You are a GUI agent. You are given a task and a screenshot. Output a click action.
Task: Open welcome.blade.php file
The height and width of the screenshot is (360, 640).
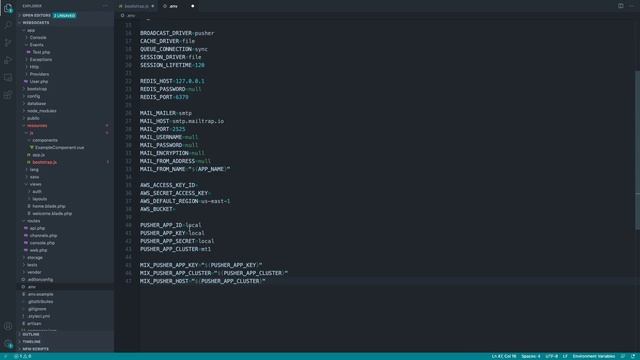(x=64, y=214)
